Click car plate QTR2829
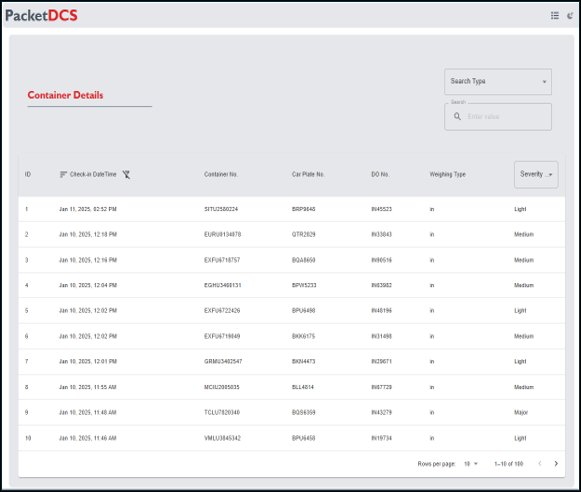Screen dimensions: 581x492 tap(303, 235)
